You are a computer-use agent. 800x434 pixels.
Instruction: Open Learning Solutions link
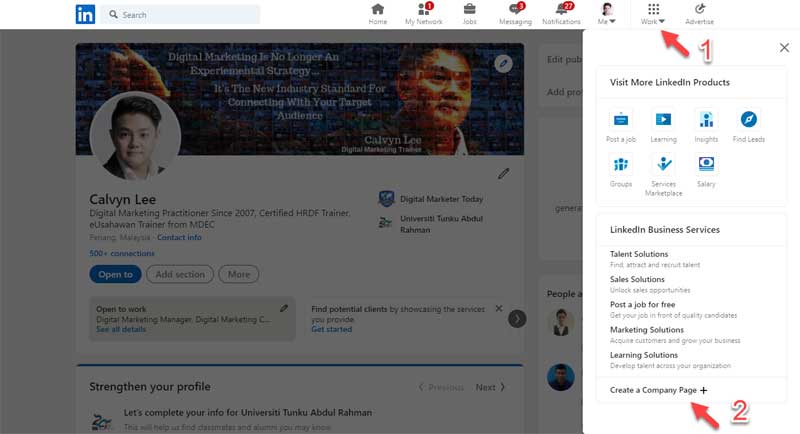point(644,355)
